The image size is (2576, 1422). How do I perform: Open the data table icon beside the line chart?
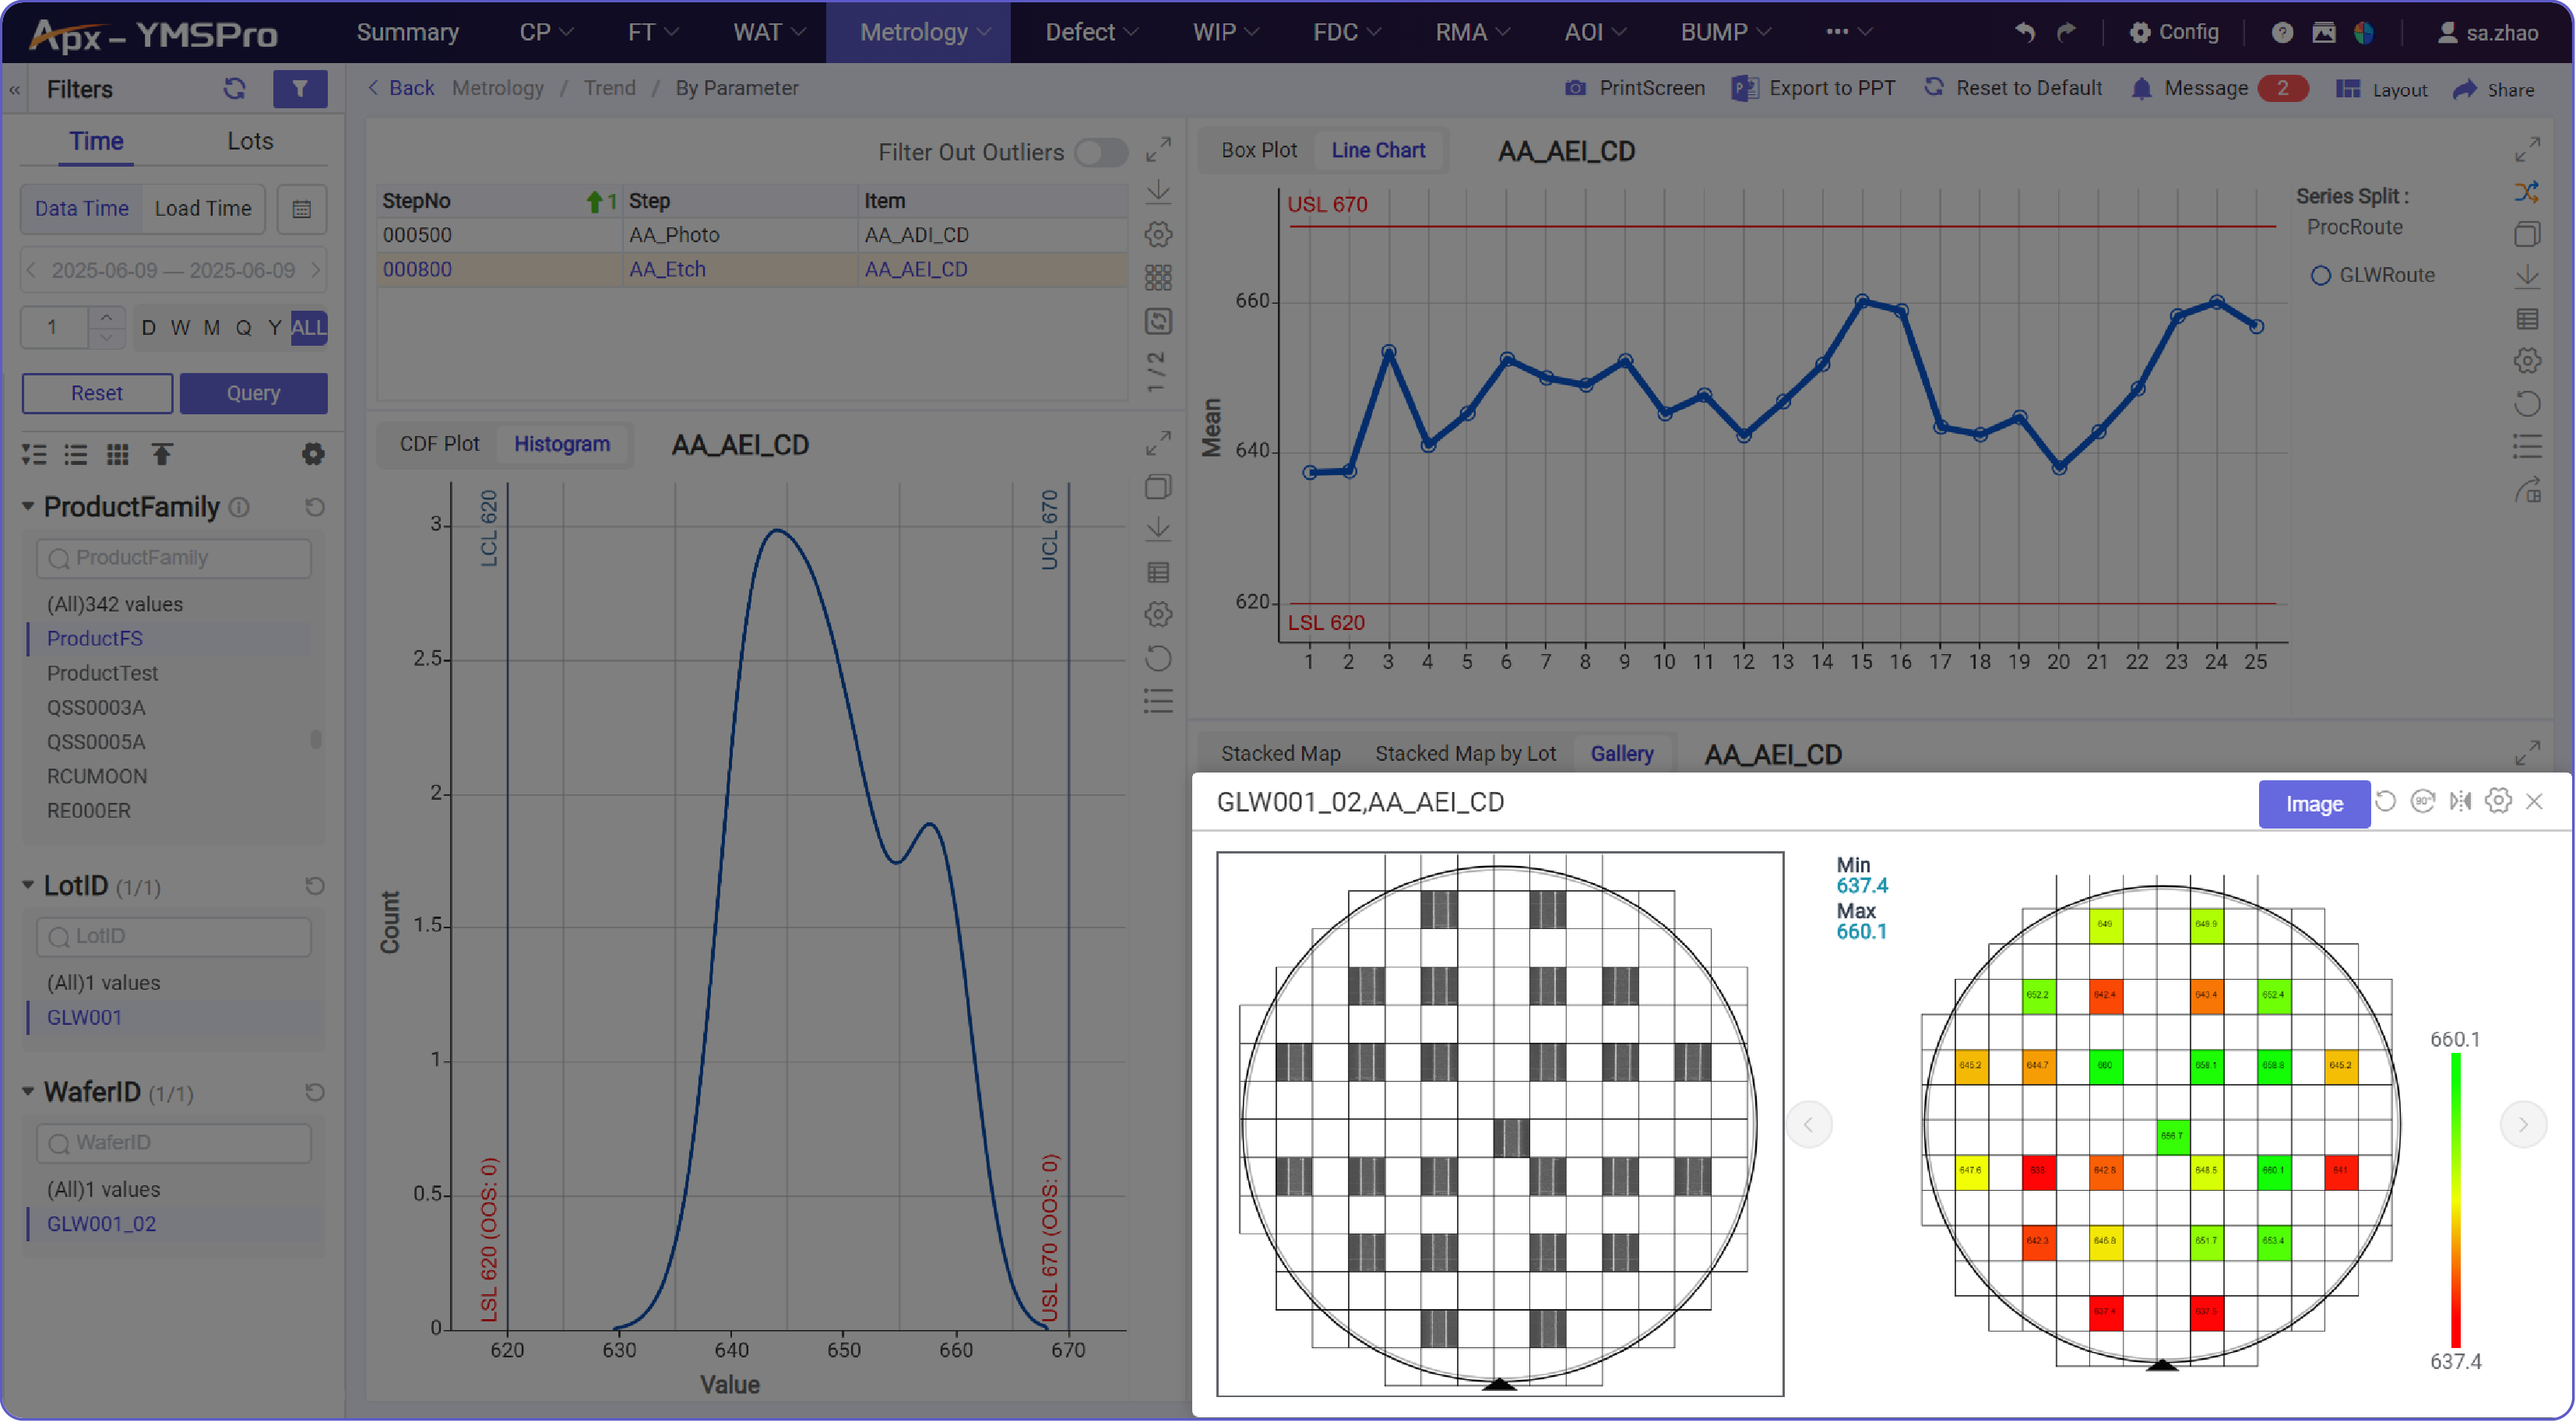(2528, 318)
